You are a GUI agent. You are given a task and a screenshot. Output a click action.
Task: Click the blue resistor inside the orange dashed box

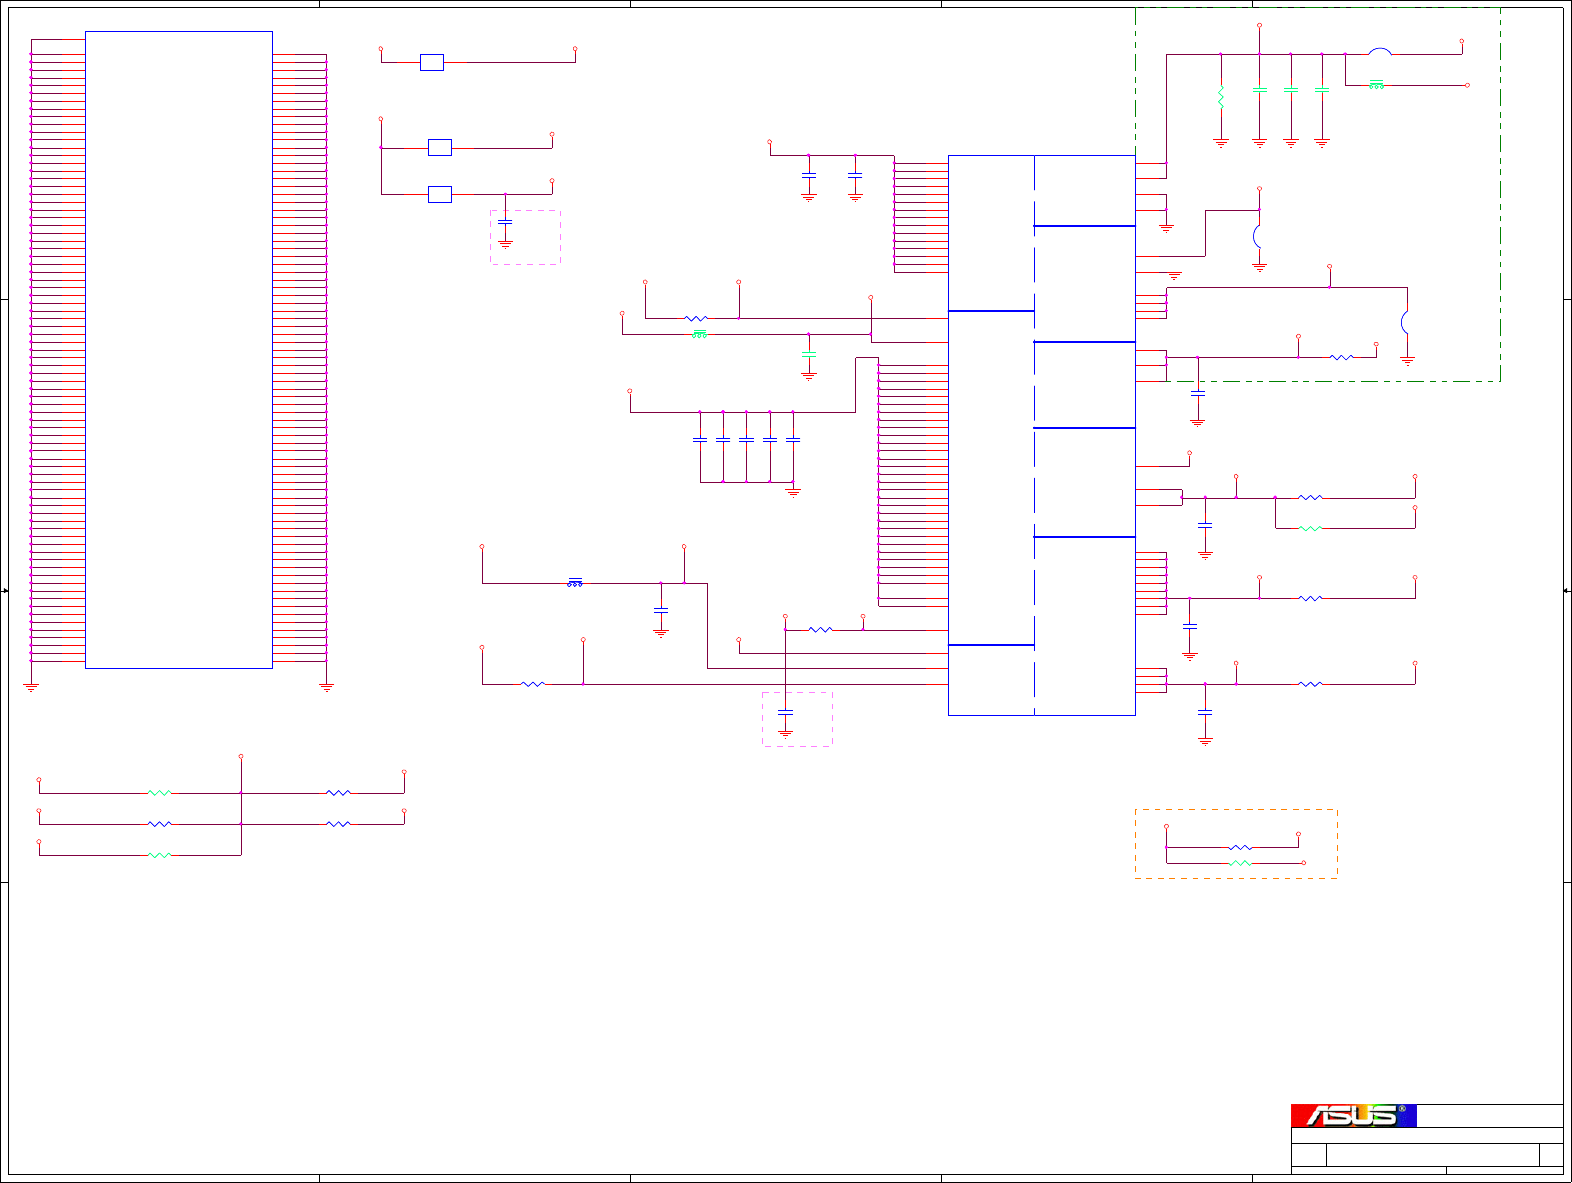pos(1240,847)
